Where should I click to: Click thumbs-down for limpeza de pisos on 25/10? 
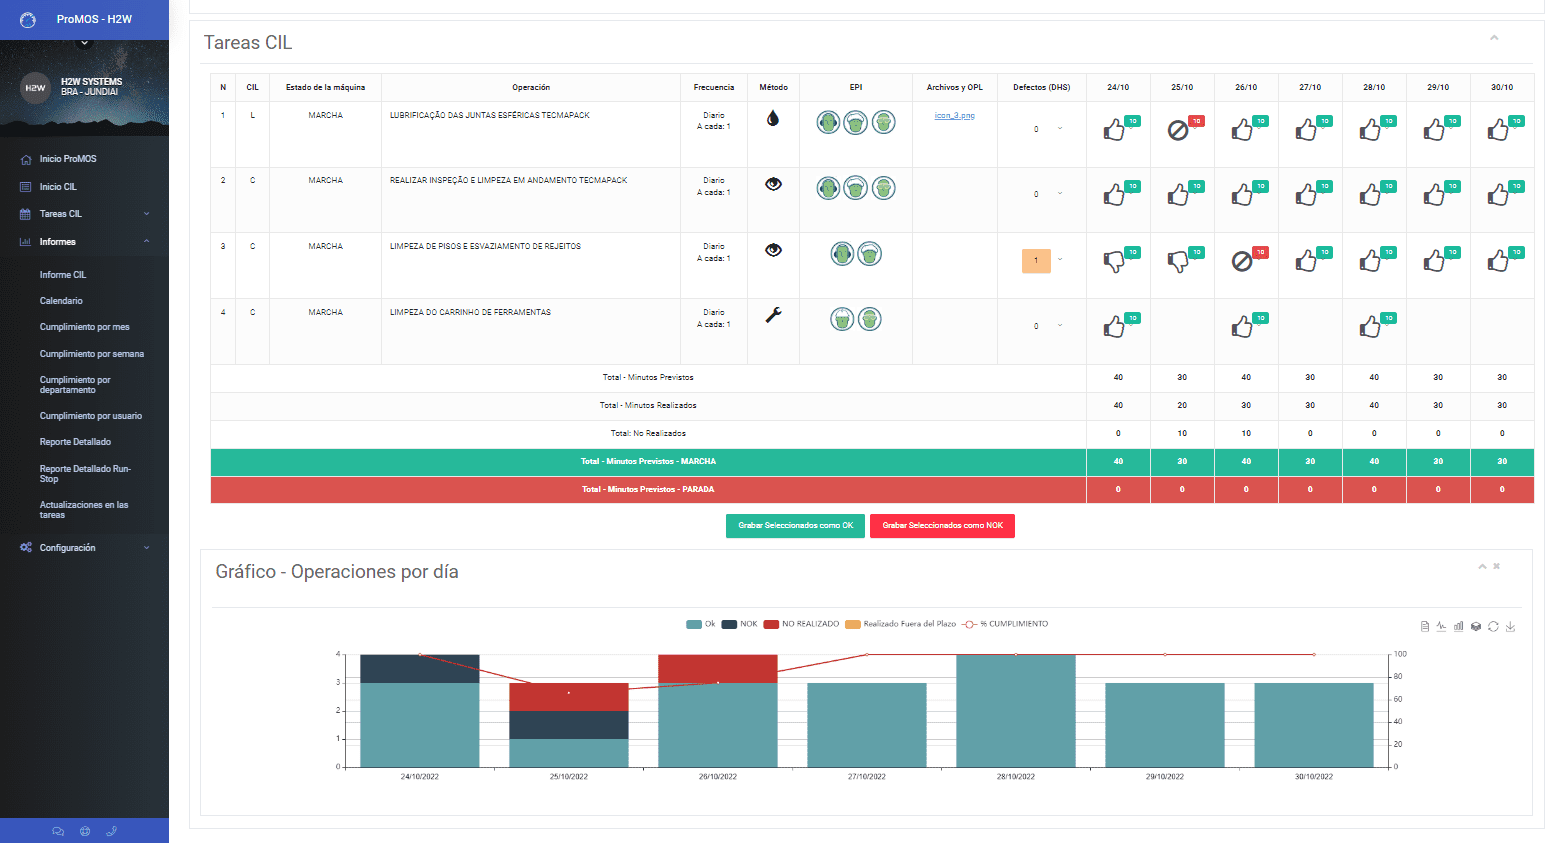click(1178, 261)
